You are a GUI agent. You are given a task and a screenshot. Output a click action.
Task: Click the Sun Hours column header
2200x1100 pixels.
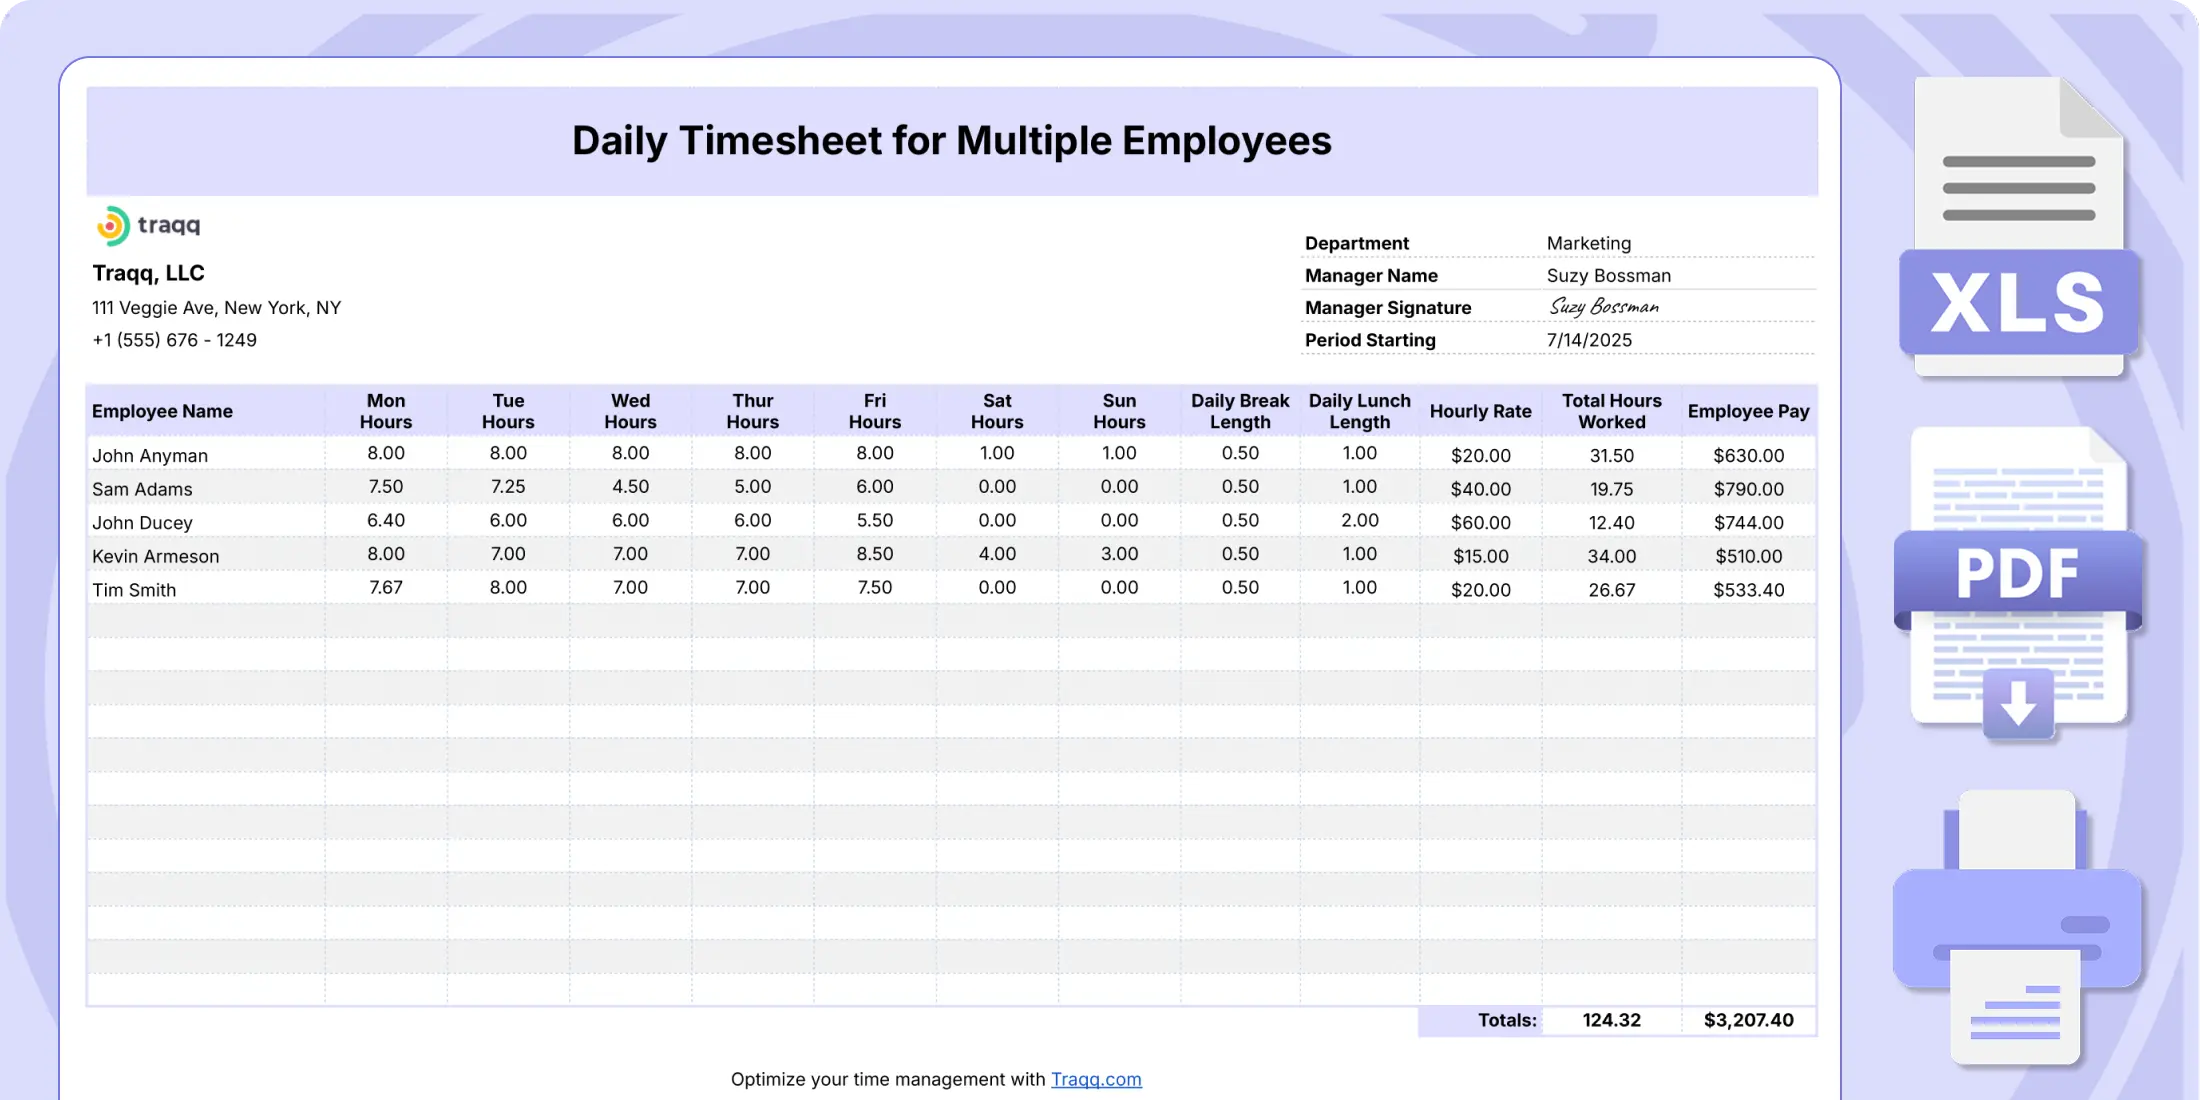(1119, 411)
